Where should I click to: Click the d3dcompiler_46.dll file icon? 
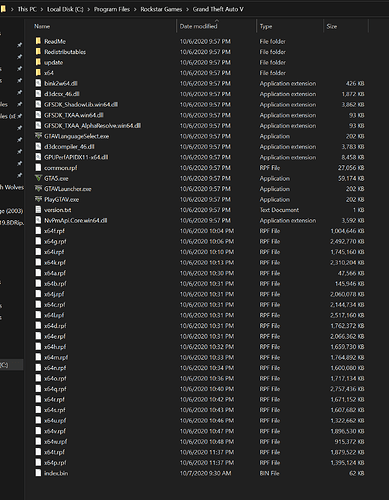click(38, 147)
